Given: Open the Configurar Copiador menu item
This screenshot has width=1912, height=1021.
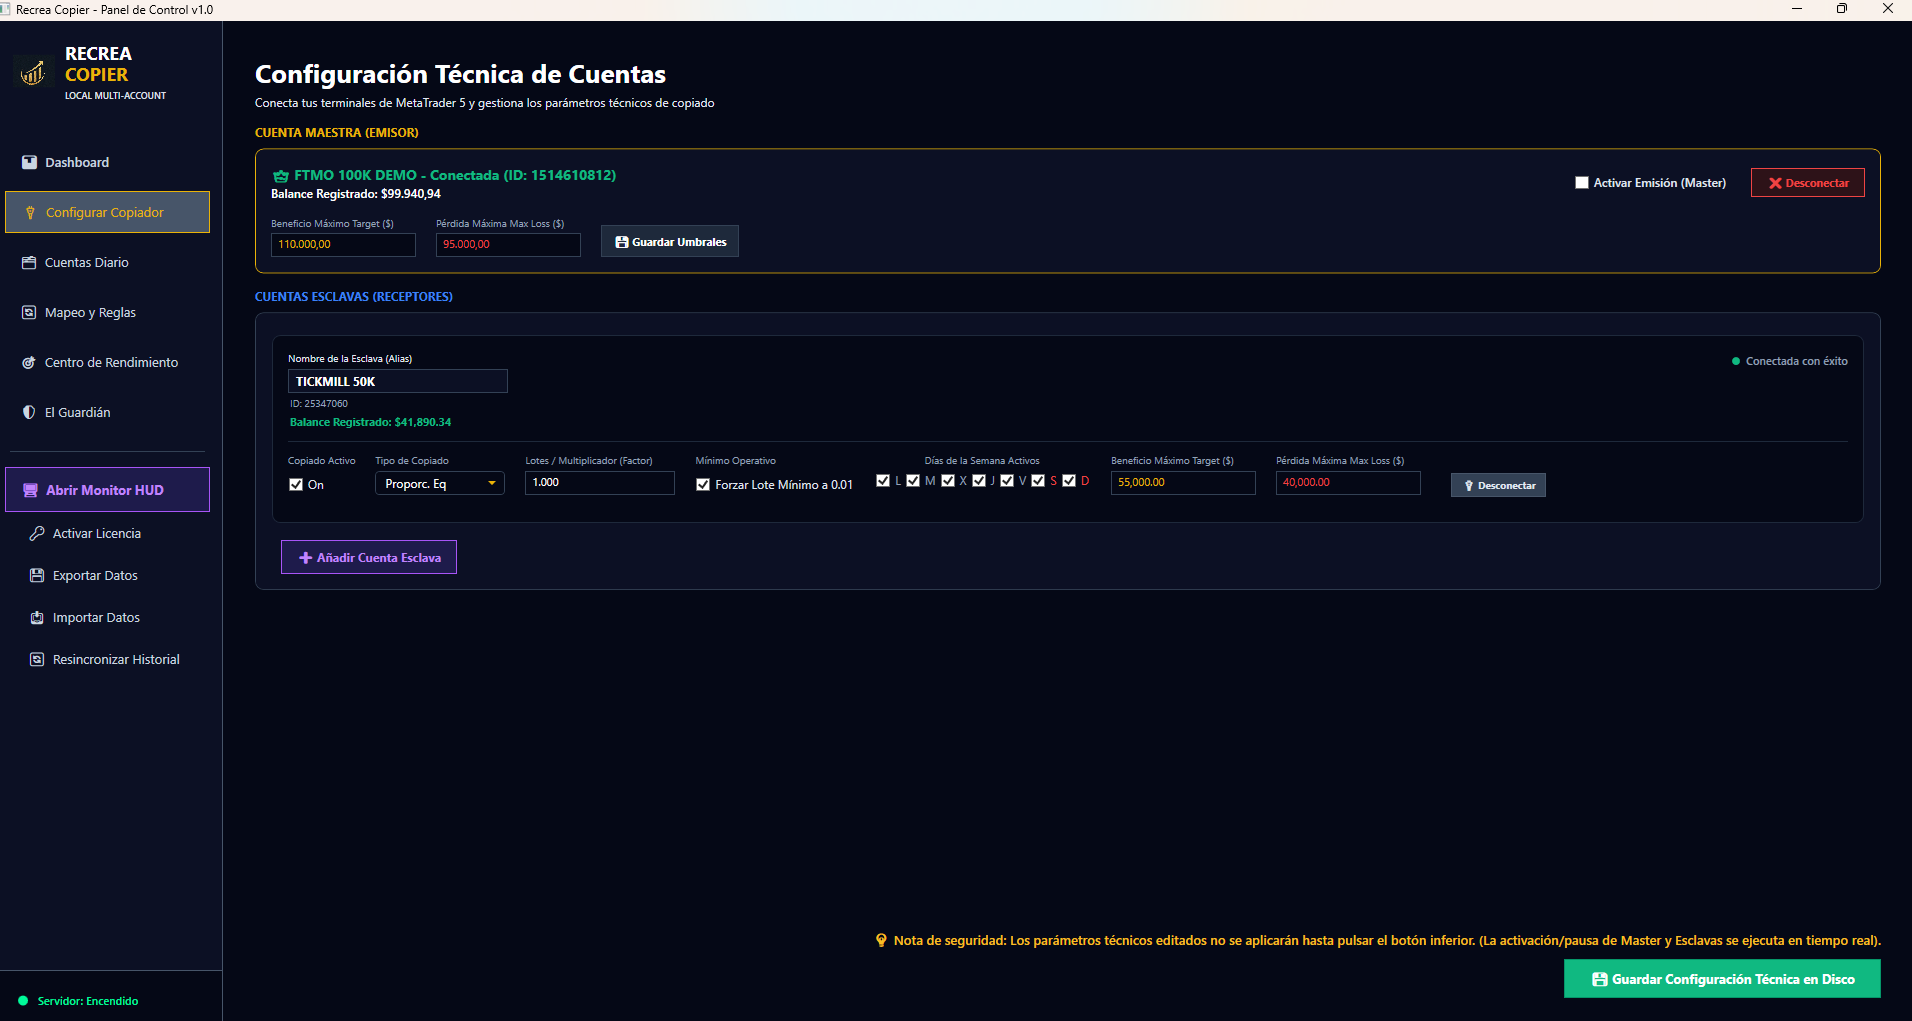Looking at the screenshot, I should [107, 212].
